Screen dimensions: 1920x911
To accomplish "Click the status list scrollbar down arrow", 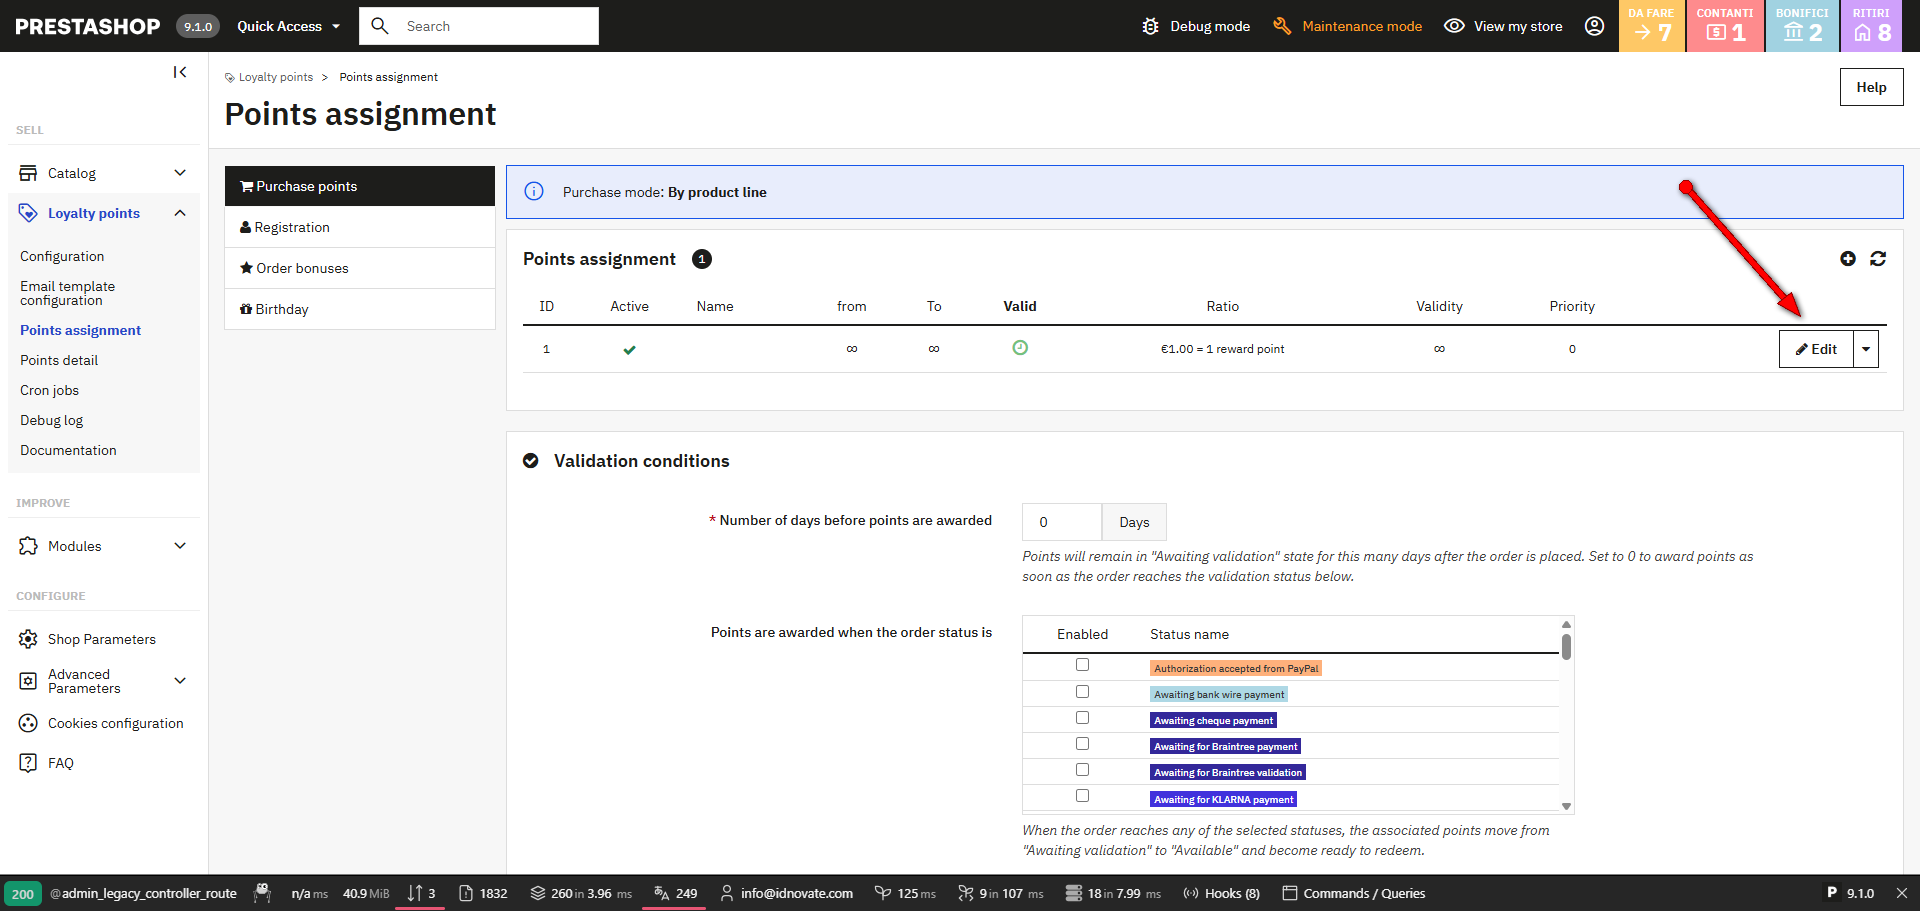I will [x=1566, y=806].
